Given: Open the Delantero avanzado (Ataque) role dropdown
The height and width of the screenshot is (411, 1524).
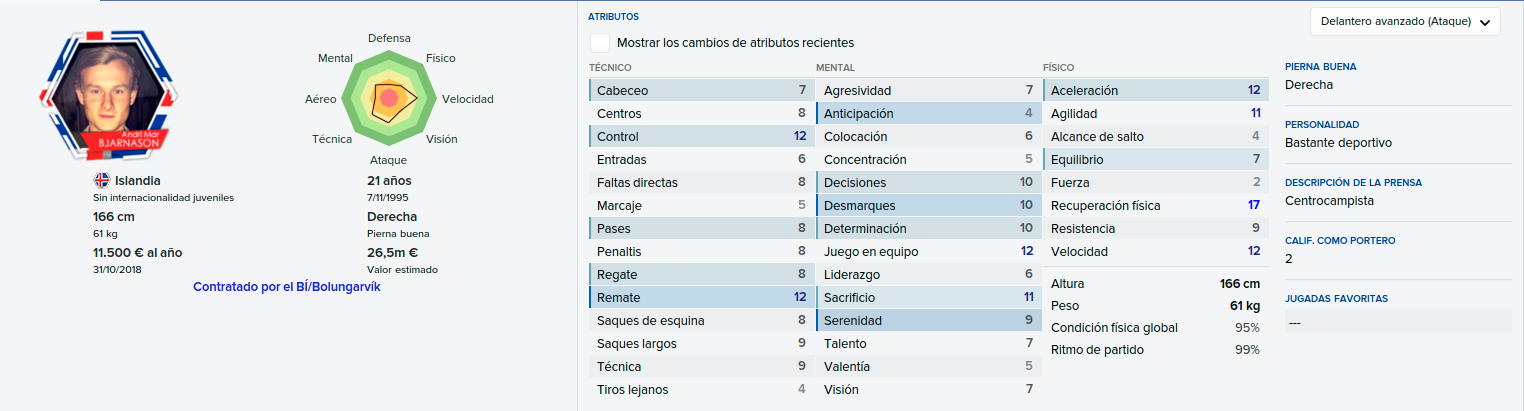Looking at the screenshot, I should [x=1404, y=21].
